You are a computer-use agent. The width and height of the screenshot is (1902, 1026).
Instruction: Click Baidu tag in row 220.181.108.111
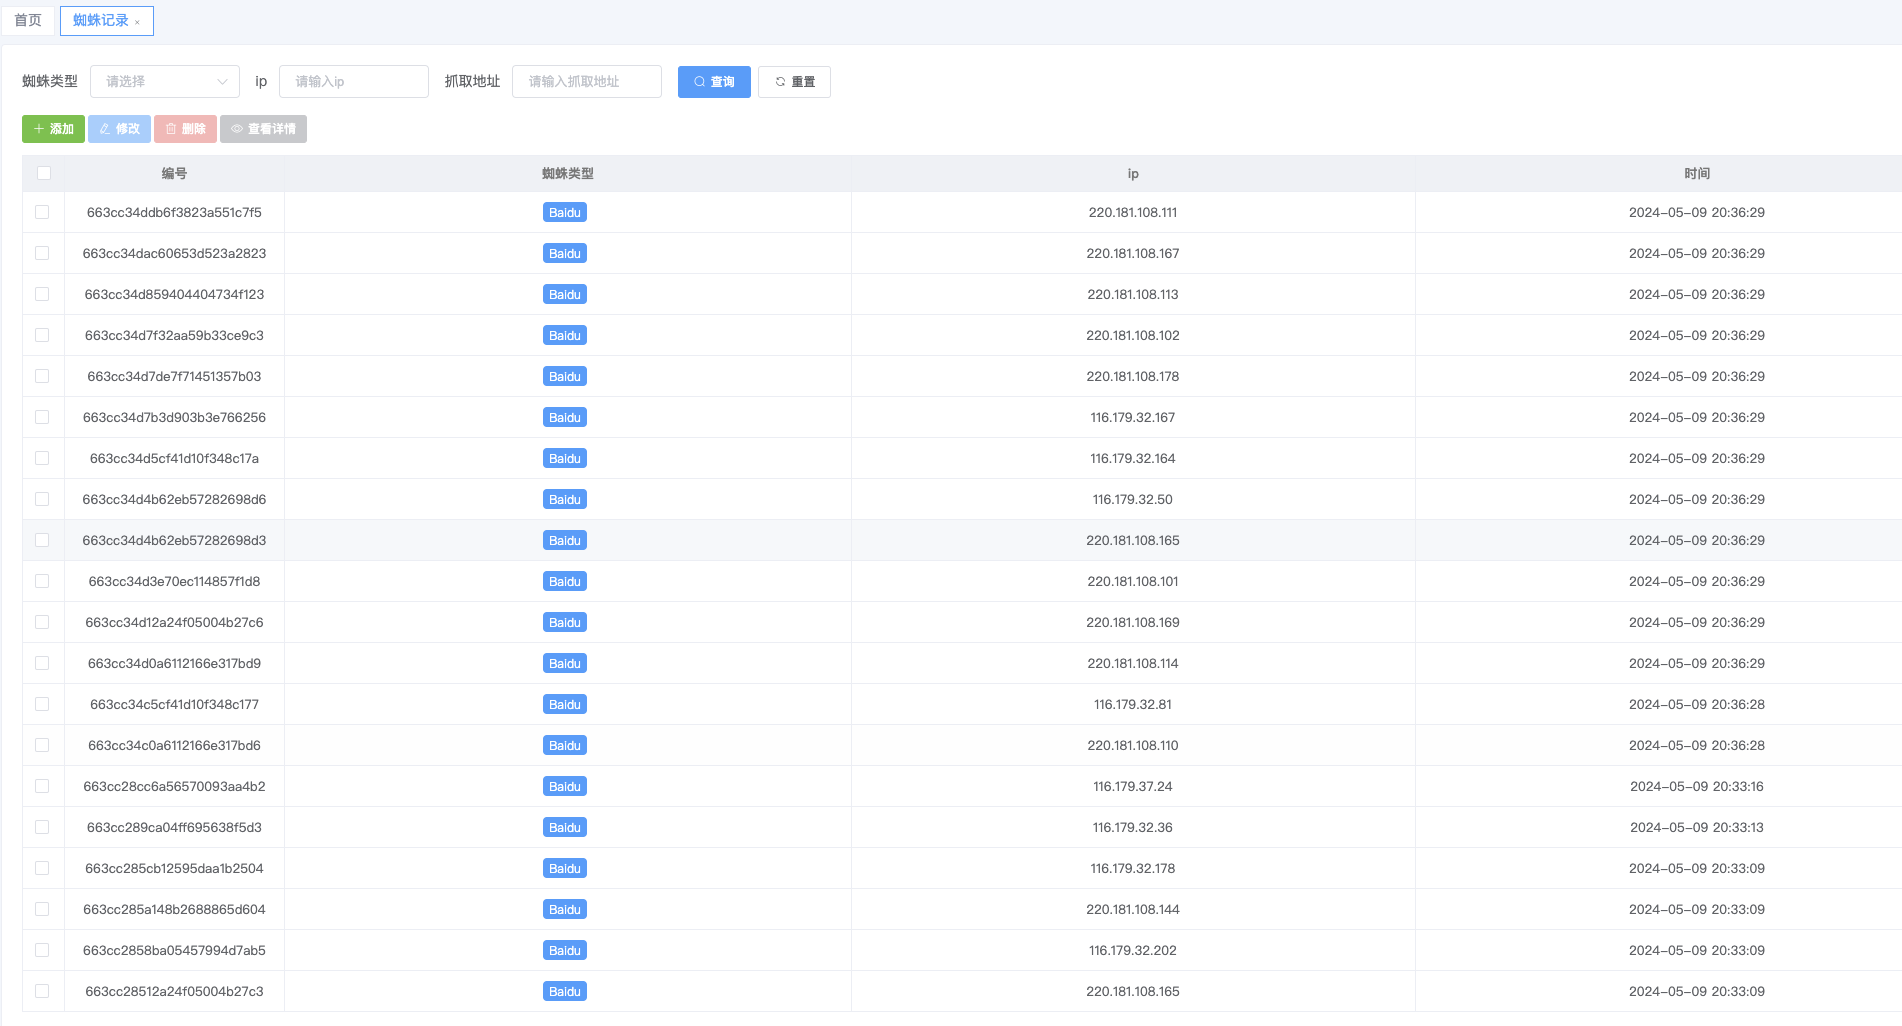tap(565, 212)
